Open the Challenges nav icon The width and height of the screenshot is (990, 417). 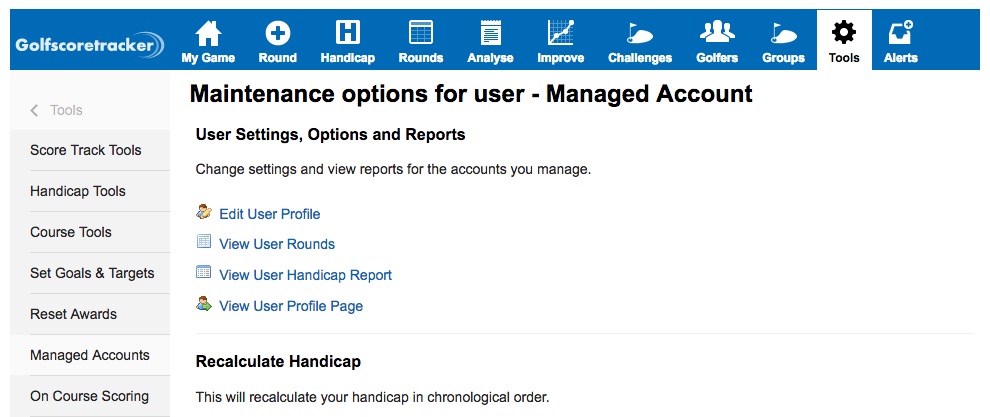tap(640, 34)
